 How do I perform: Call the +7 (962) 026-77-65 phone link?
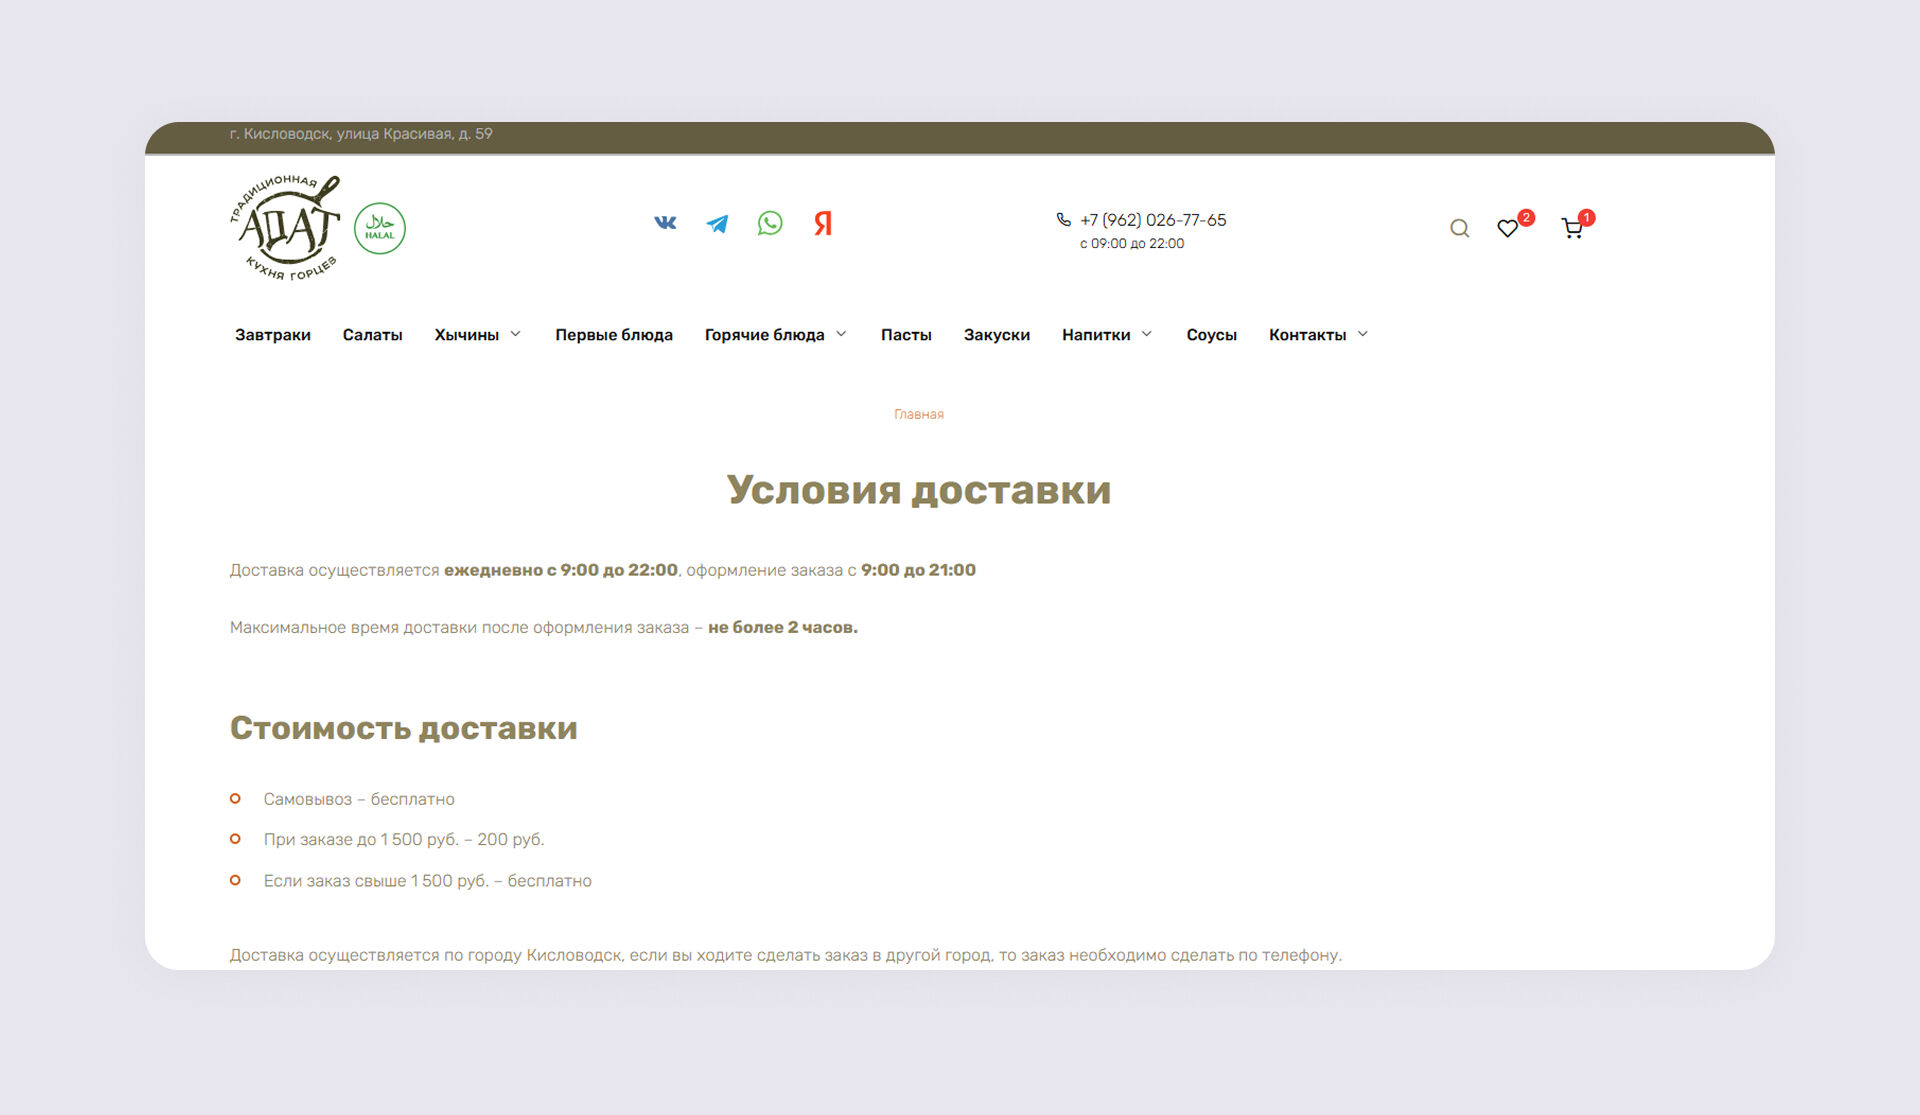[1153, 220]
